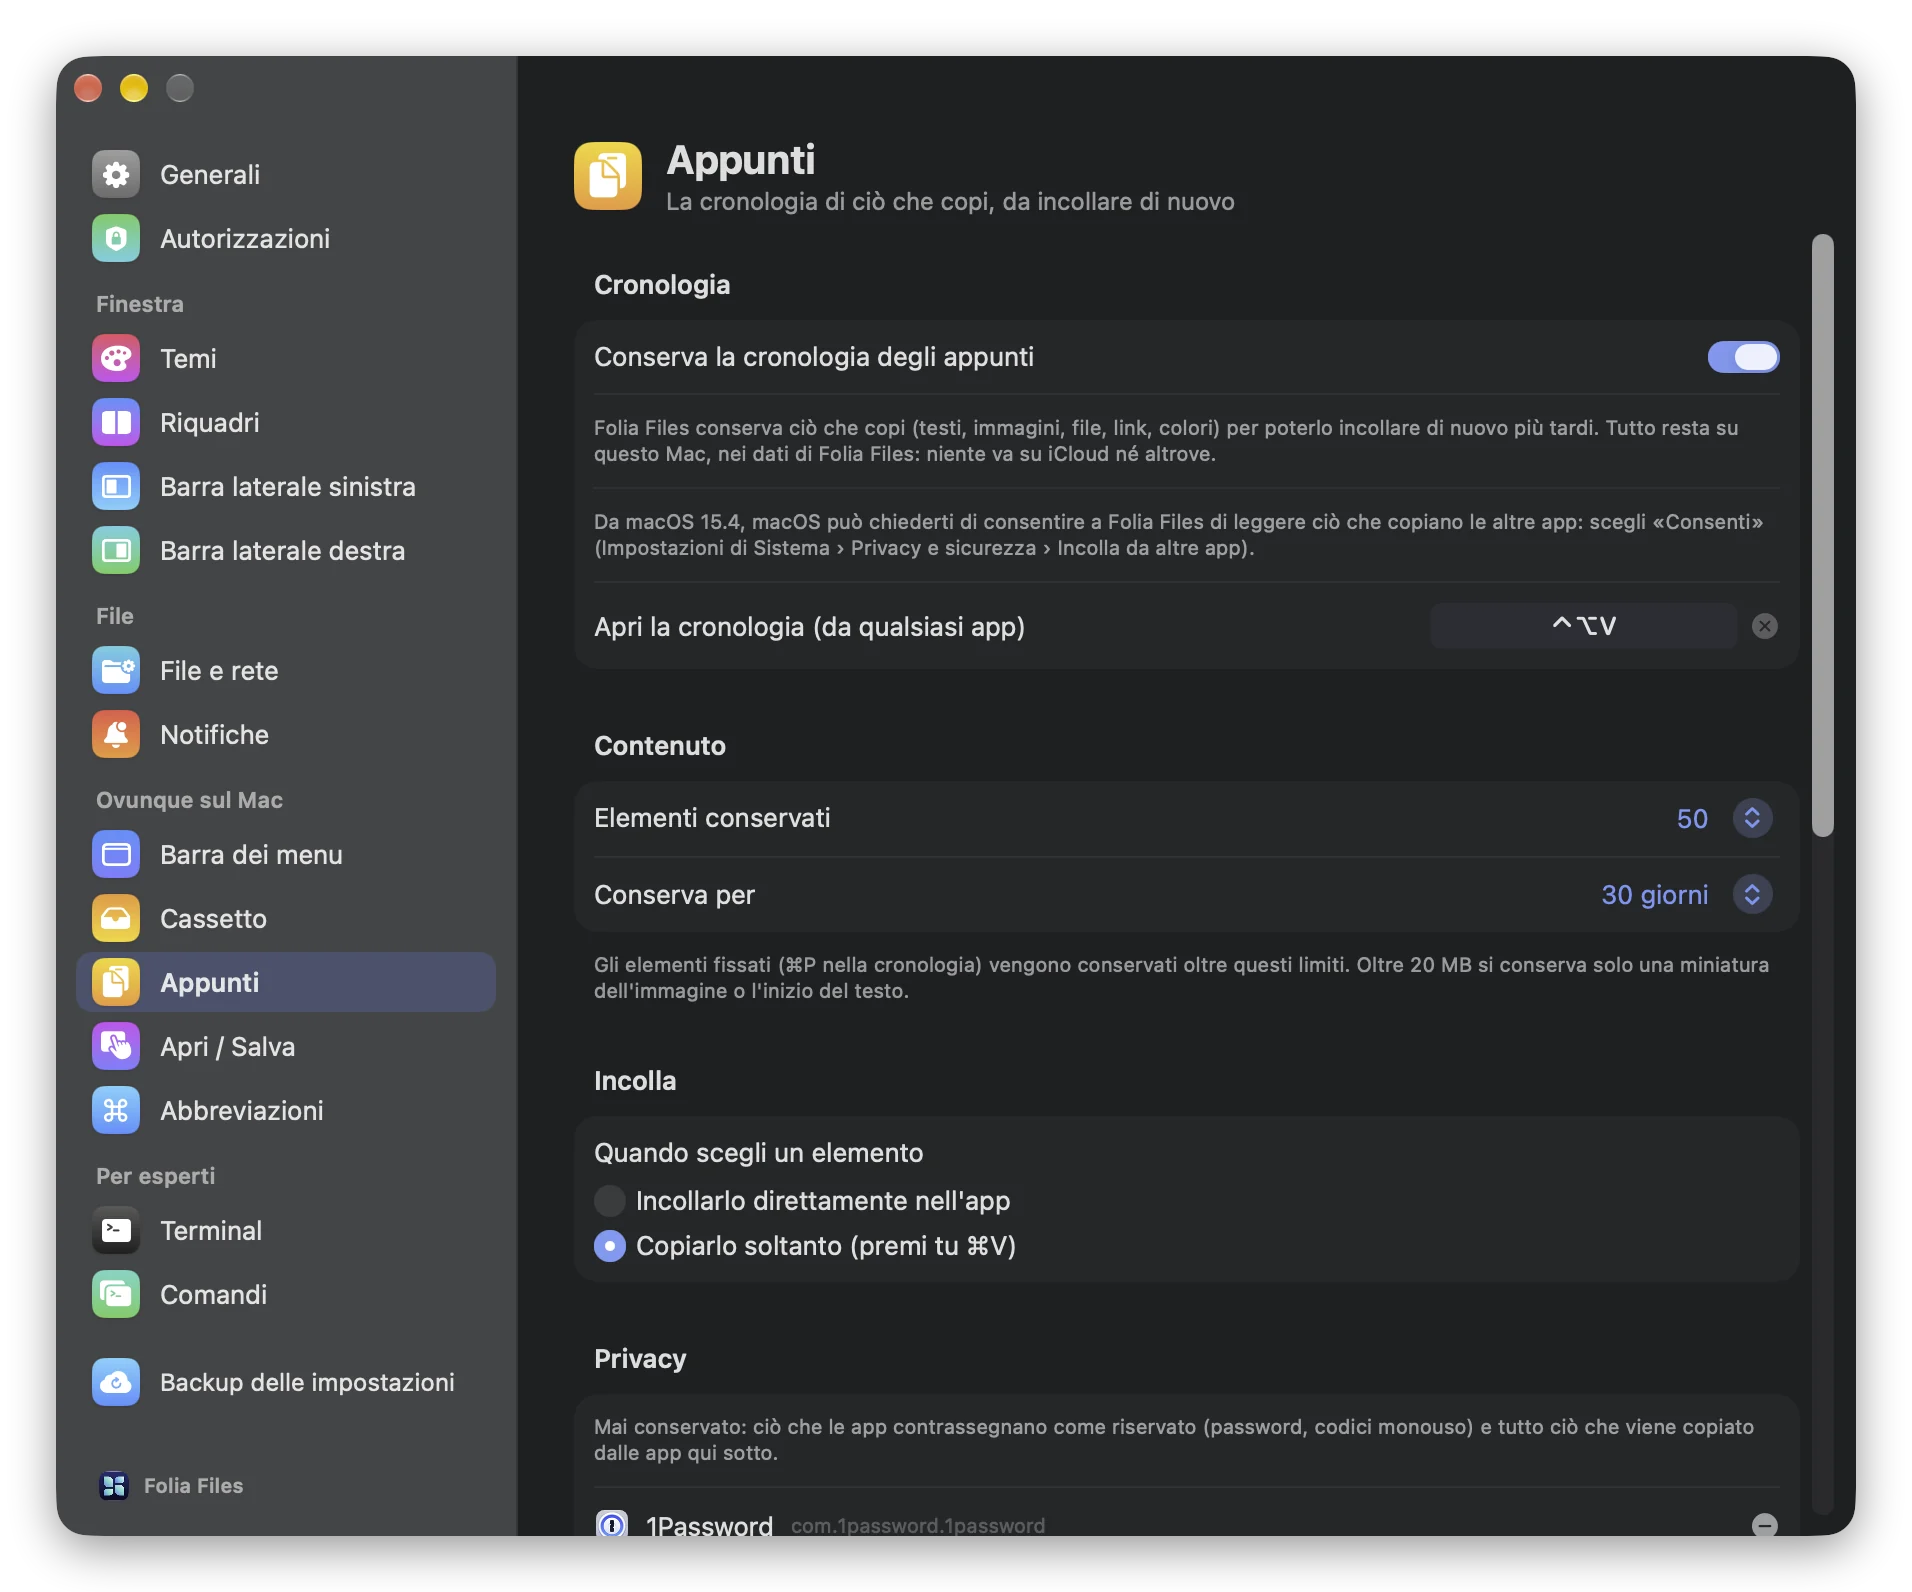Click the Barra dei menu icon

[116, 855]
